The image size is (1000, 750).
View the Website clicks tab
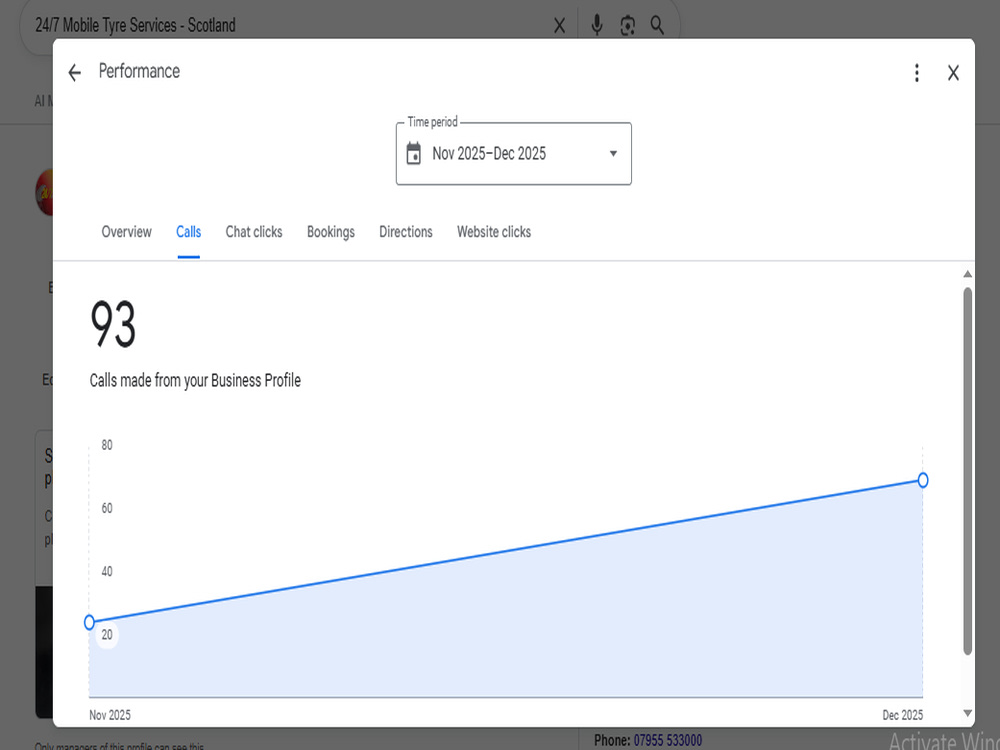click(494, 232)
